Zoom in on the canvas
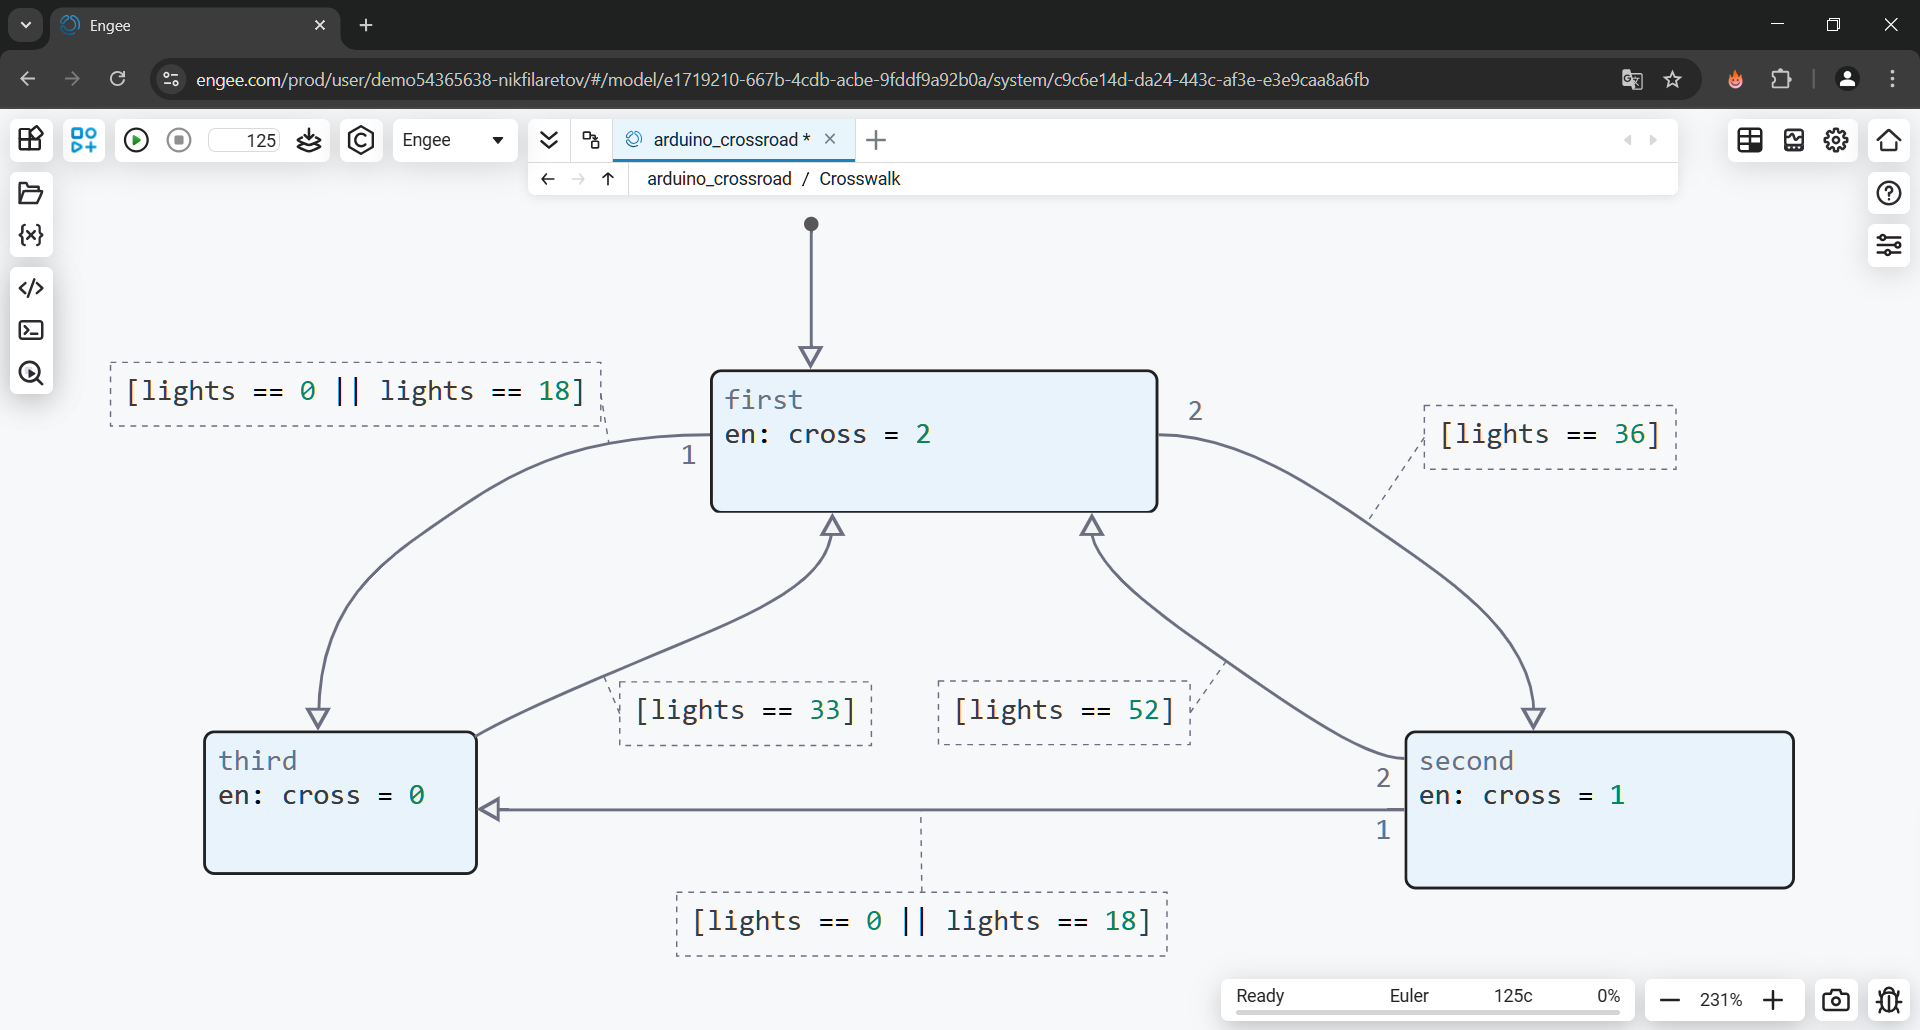Viewport: 1920px width, 1030px height. [x=1773, y=1000]
